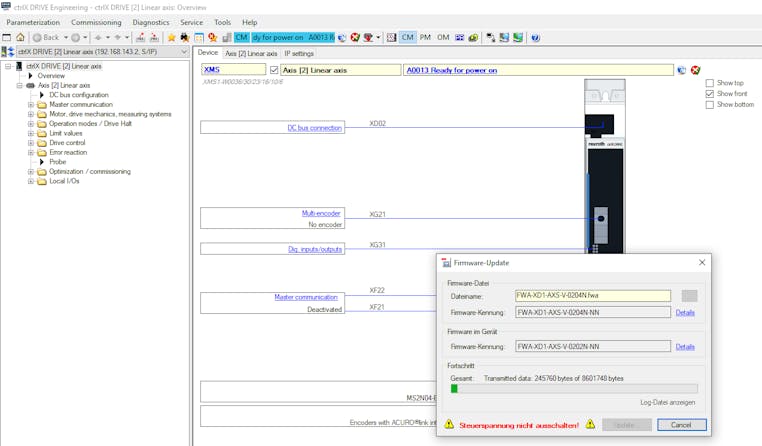
Task: Uncheck the Show front checkbox
Action: (710, 94)
